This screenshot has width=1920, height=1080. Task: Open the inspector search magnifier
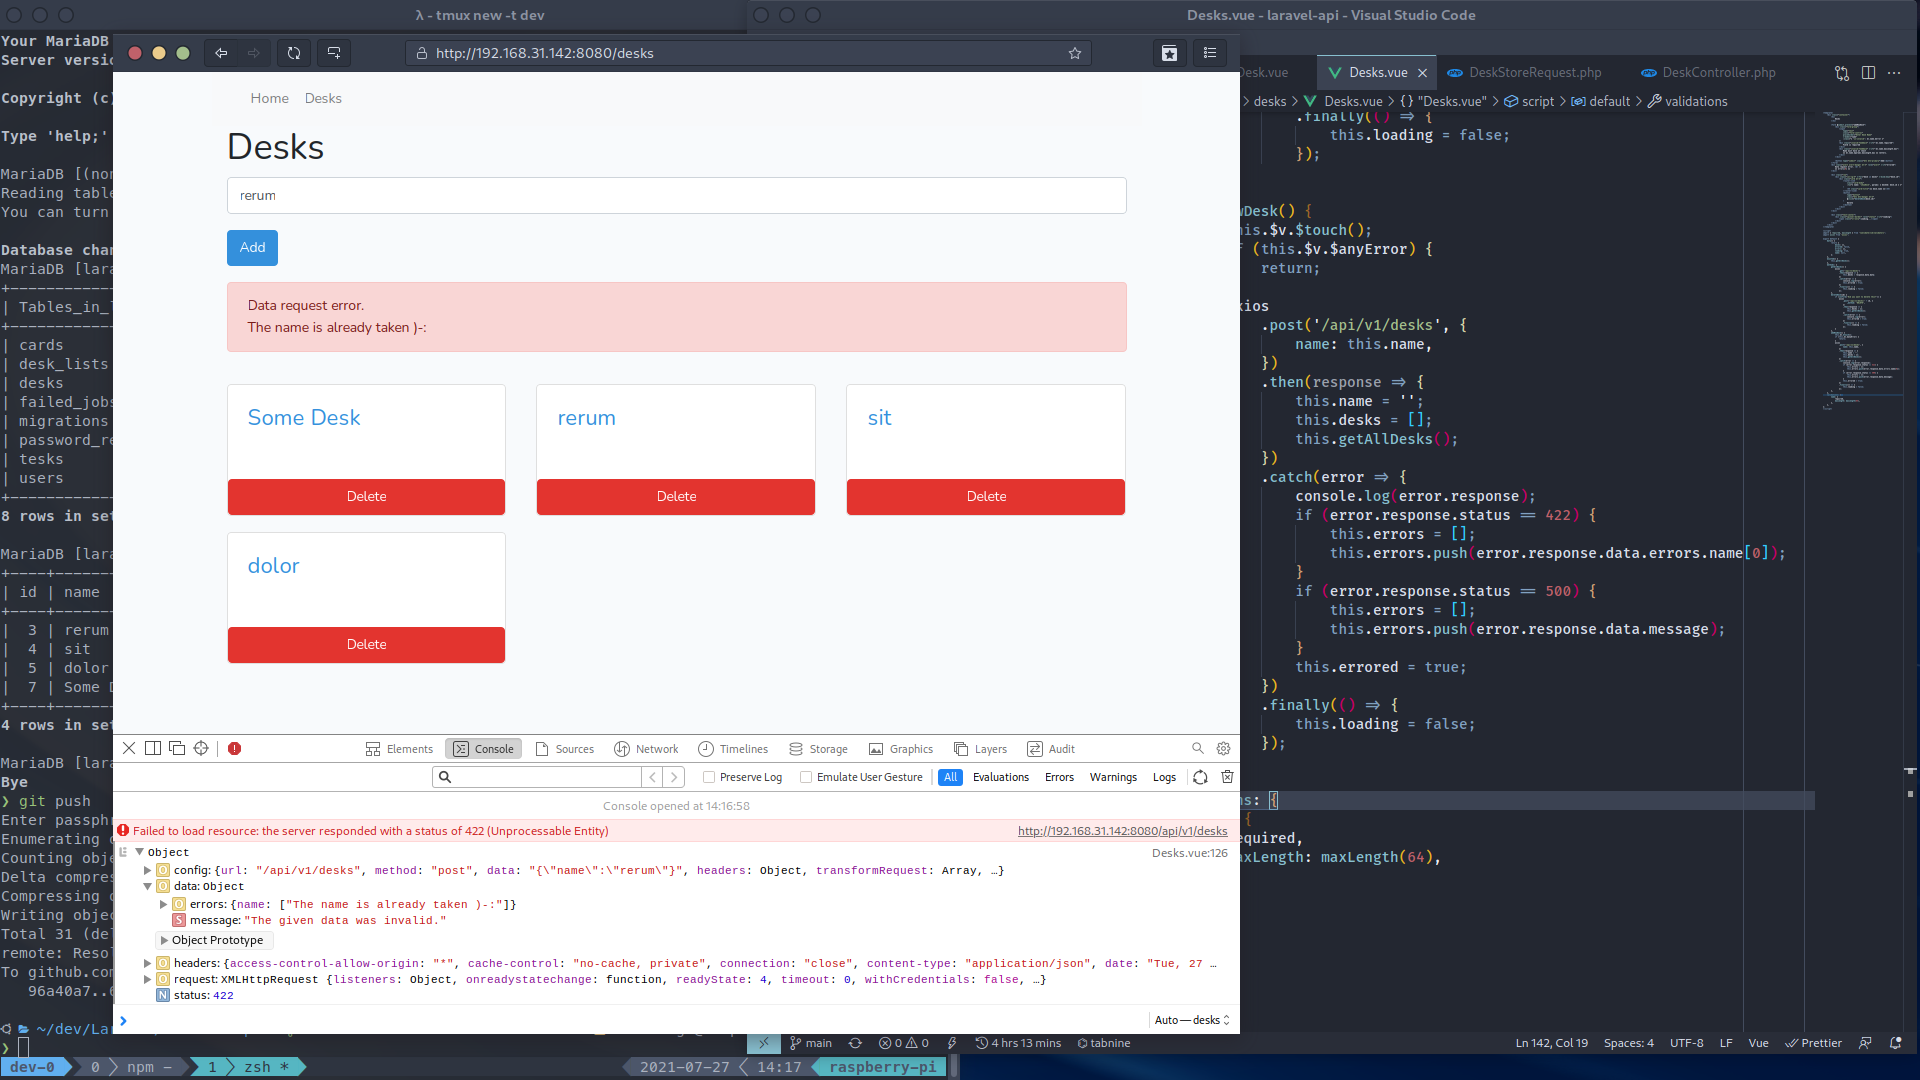[1198, 748]
